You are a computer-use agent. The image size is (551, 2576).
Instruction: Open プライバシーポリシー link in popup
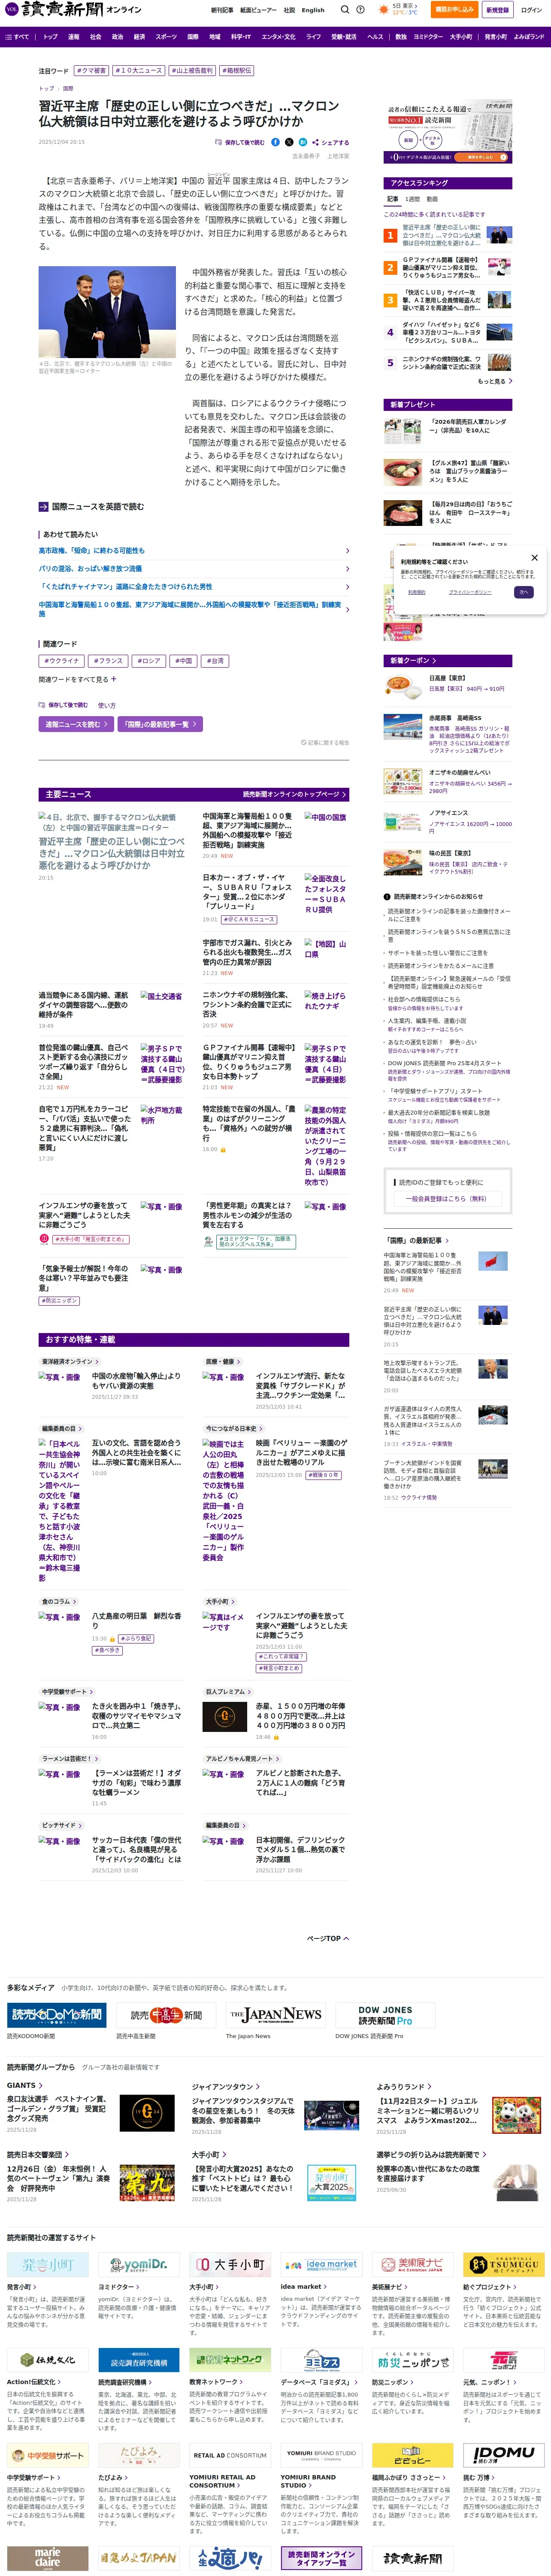[x=469, y=592]
